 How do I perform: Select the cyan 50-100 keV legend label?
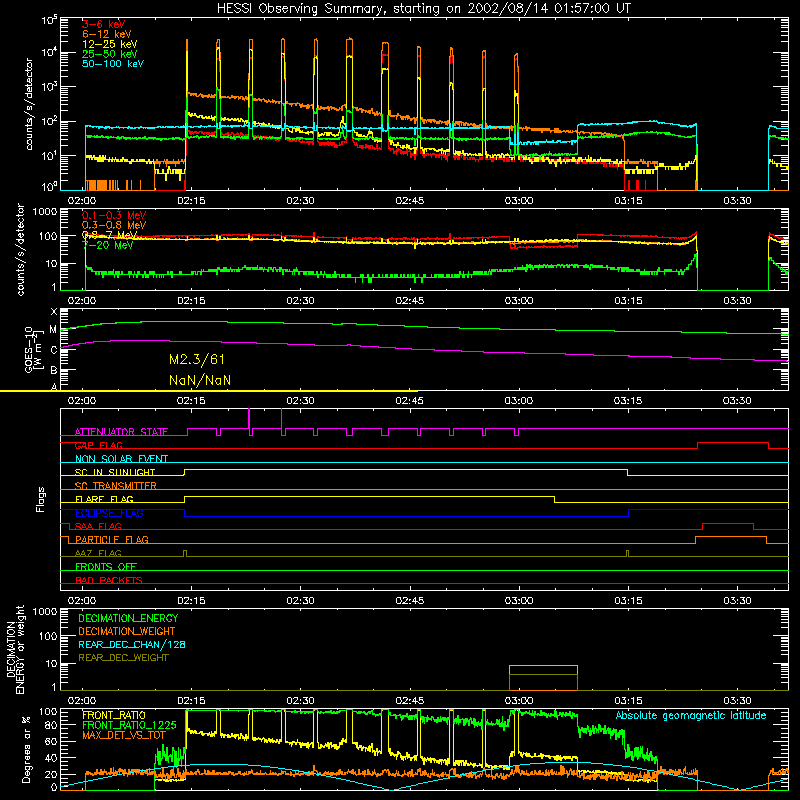click(113, 64)
